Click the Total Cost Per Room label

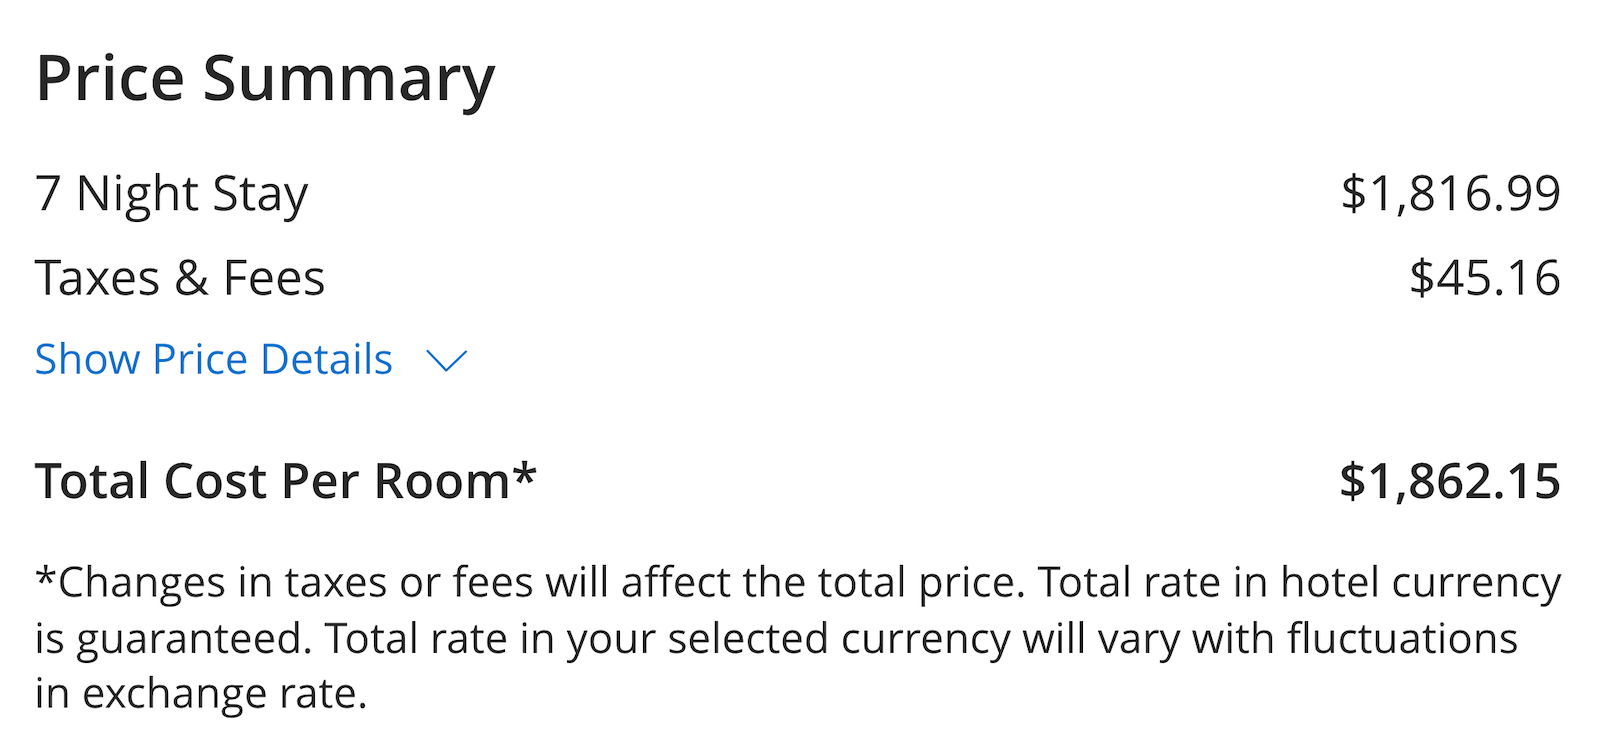pyautogui.click(x=265, y=480)
